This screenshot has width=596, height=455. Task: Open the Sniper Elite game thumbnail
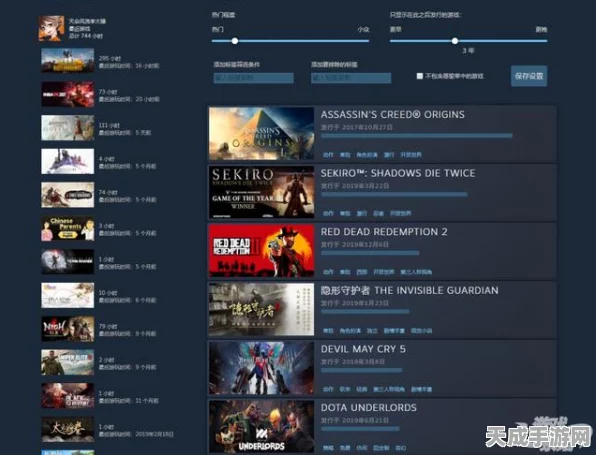(68, 362)
